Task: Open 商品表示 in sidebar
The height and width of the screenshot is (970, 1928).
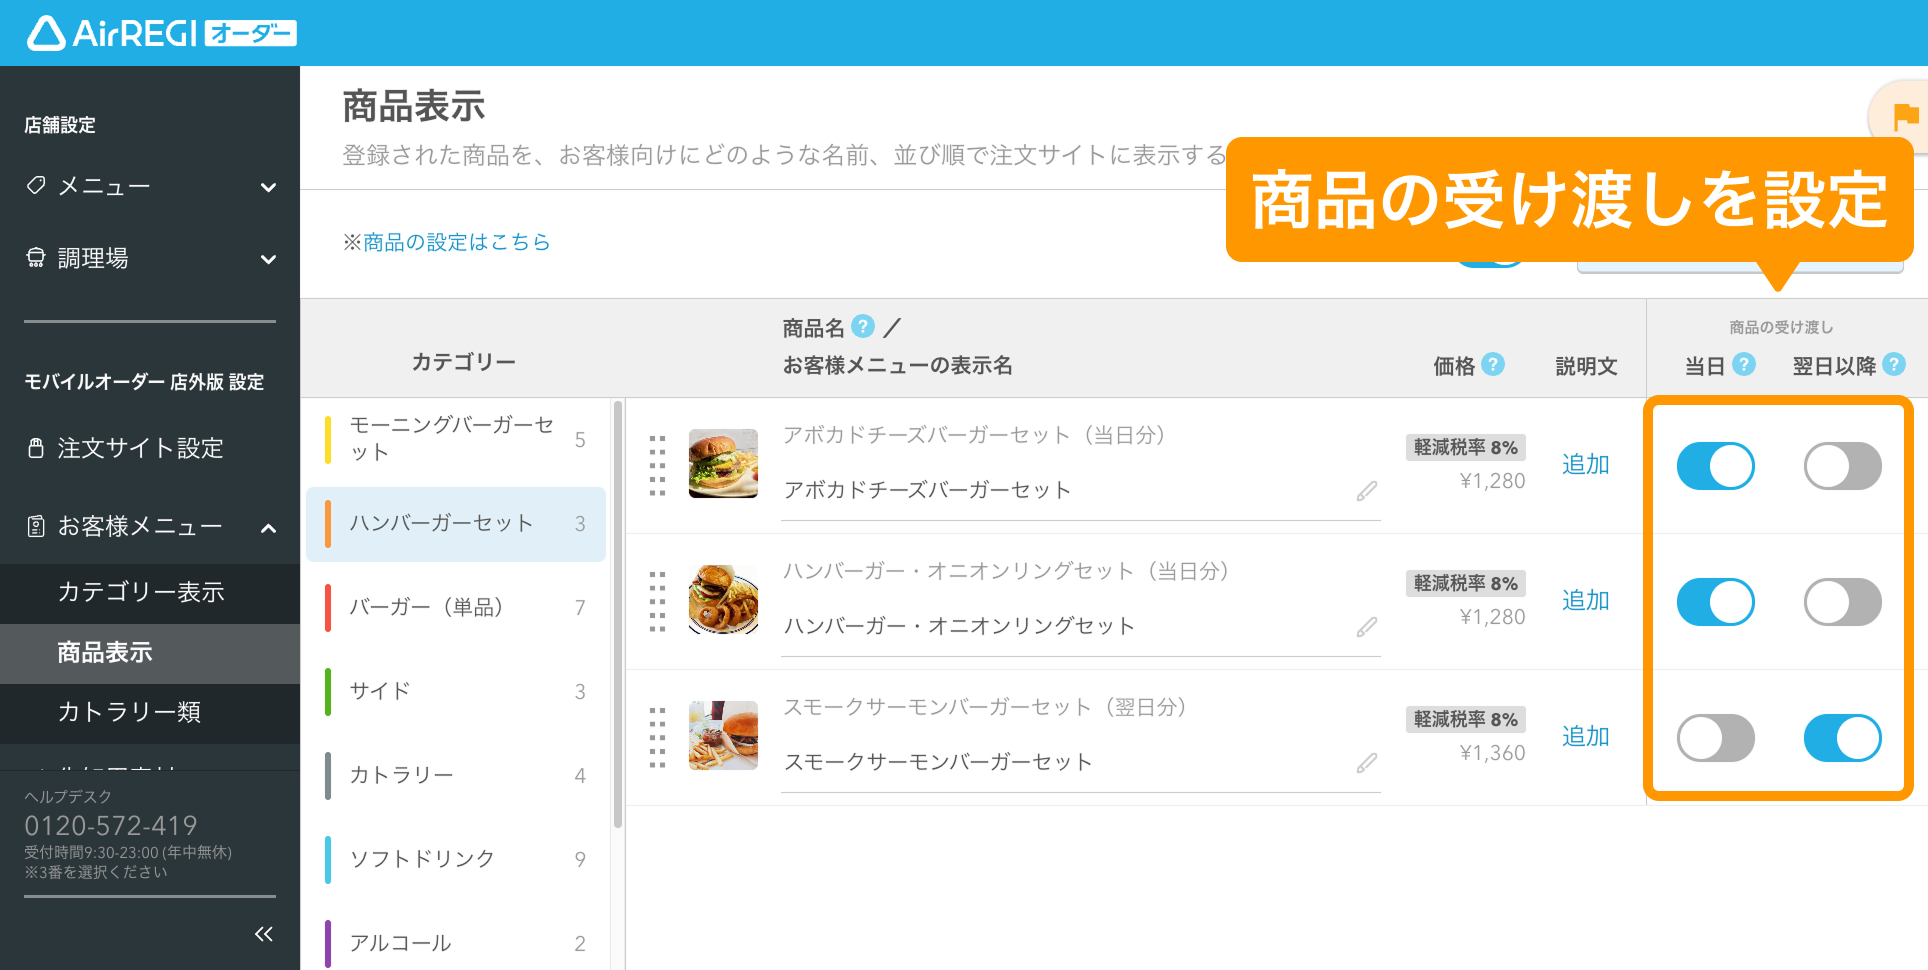Action: pos(150,652)
